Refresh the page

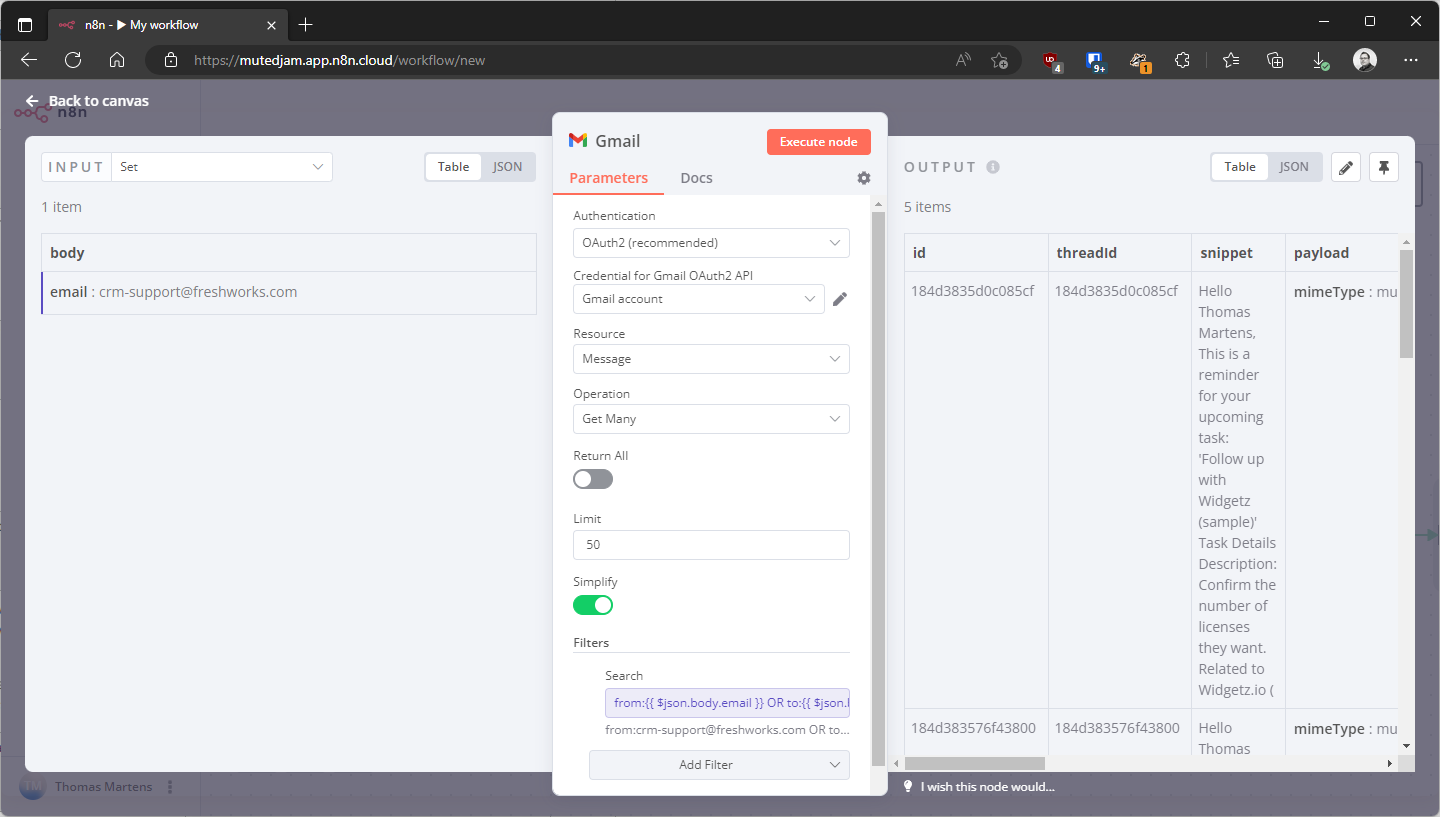(72, 60)
